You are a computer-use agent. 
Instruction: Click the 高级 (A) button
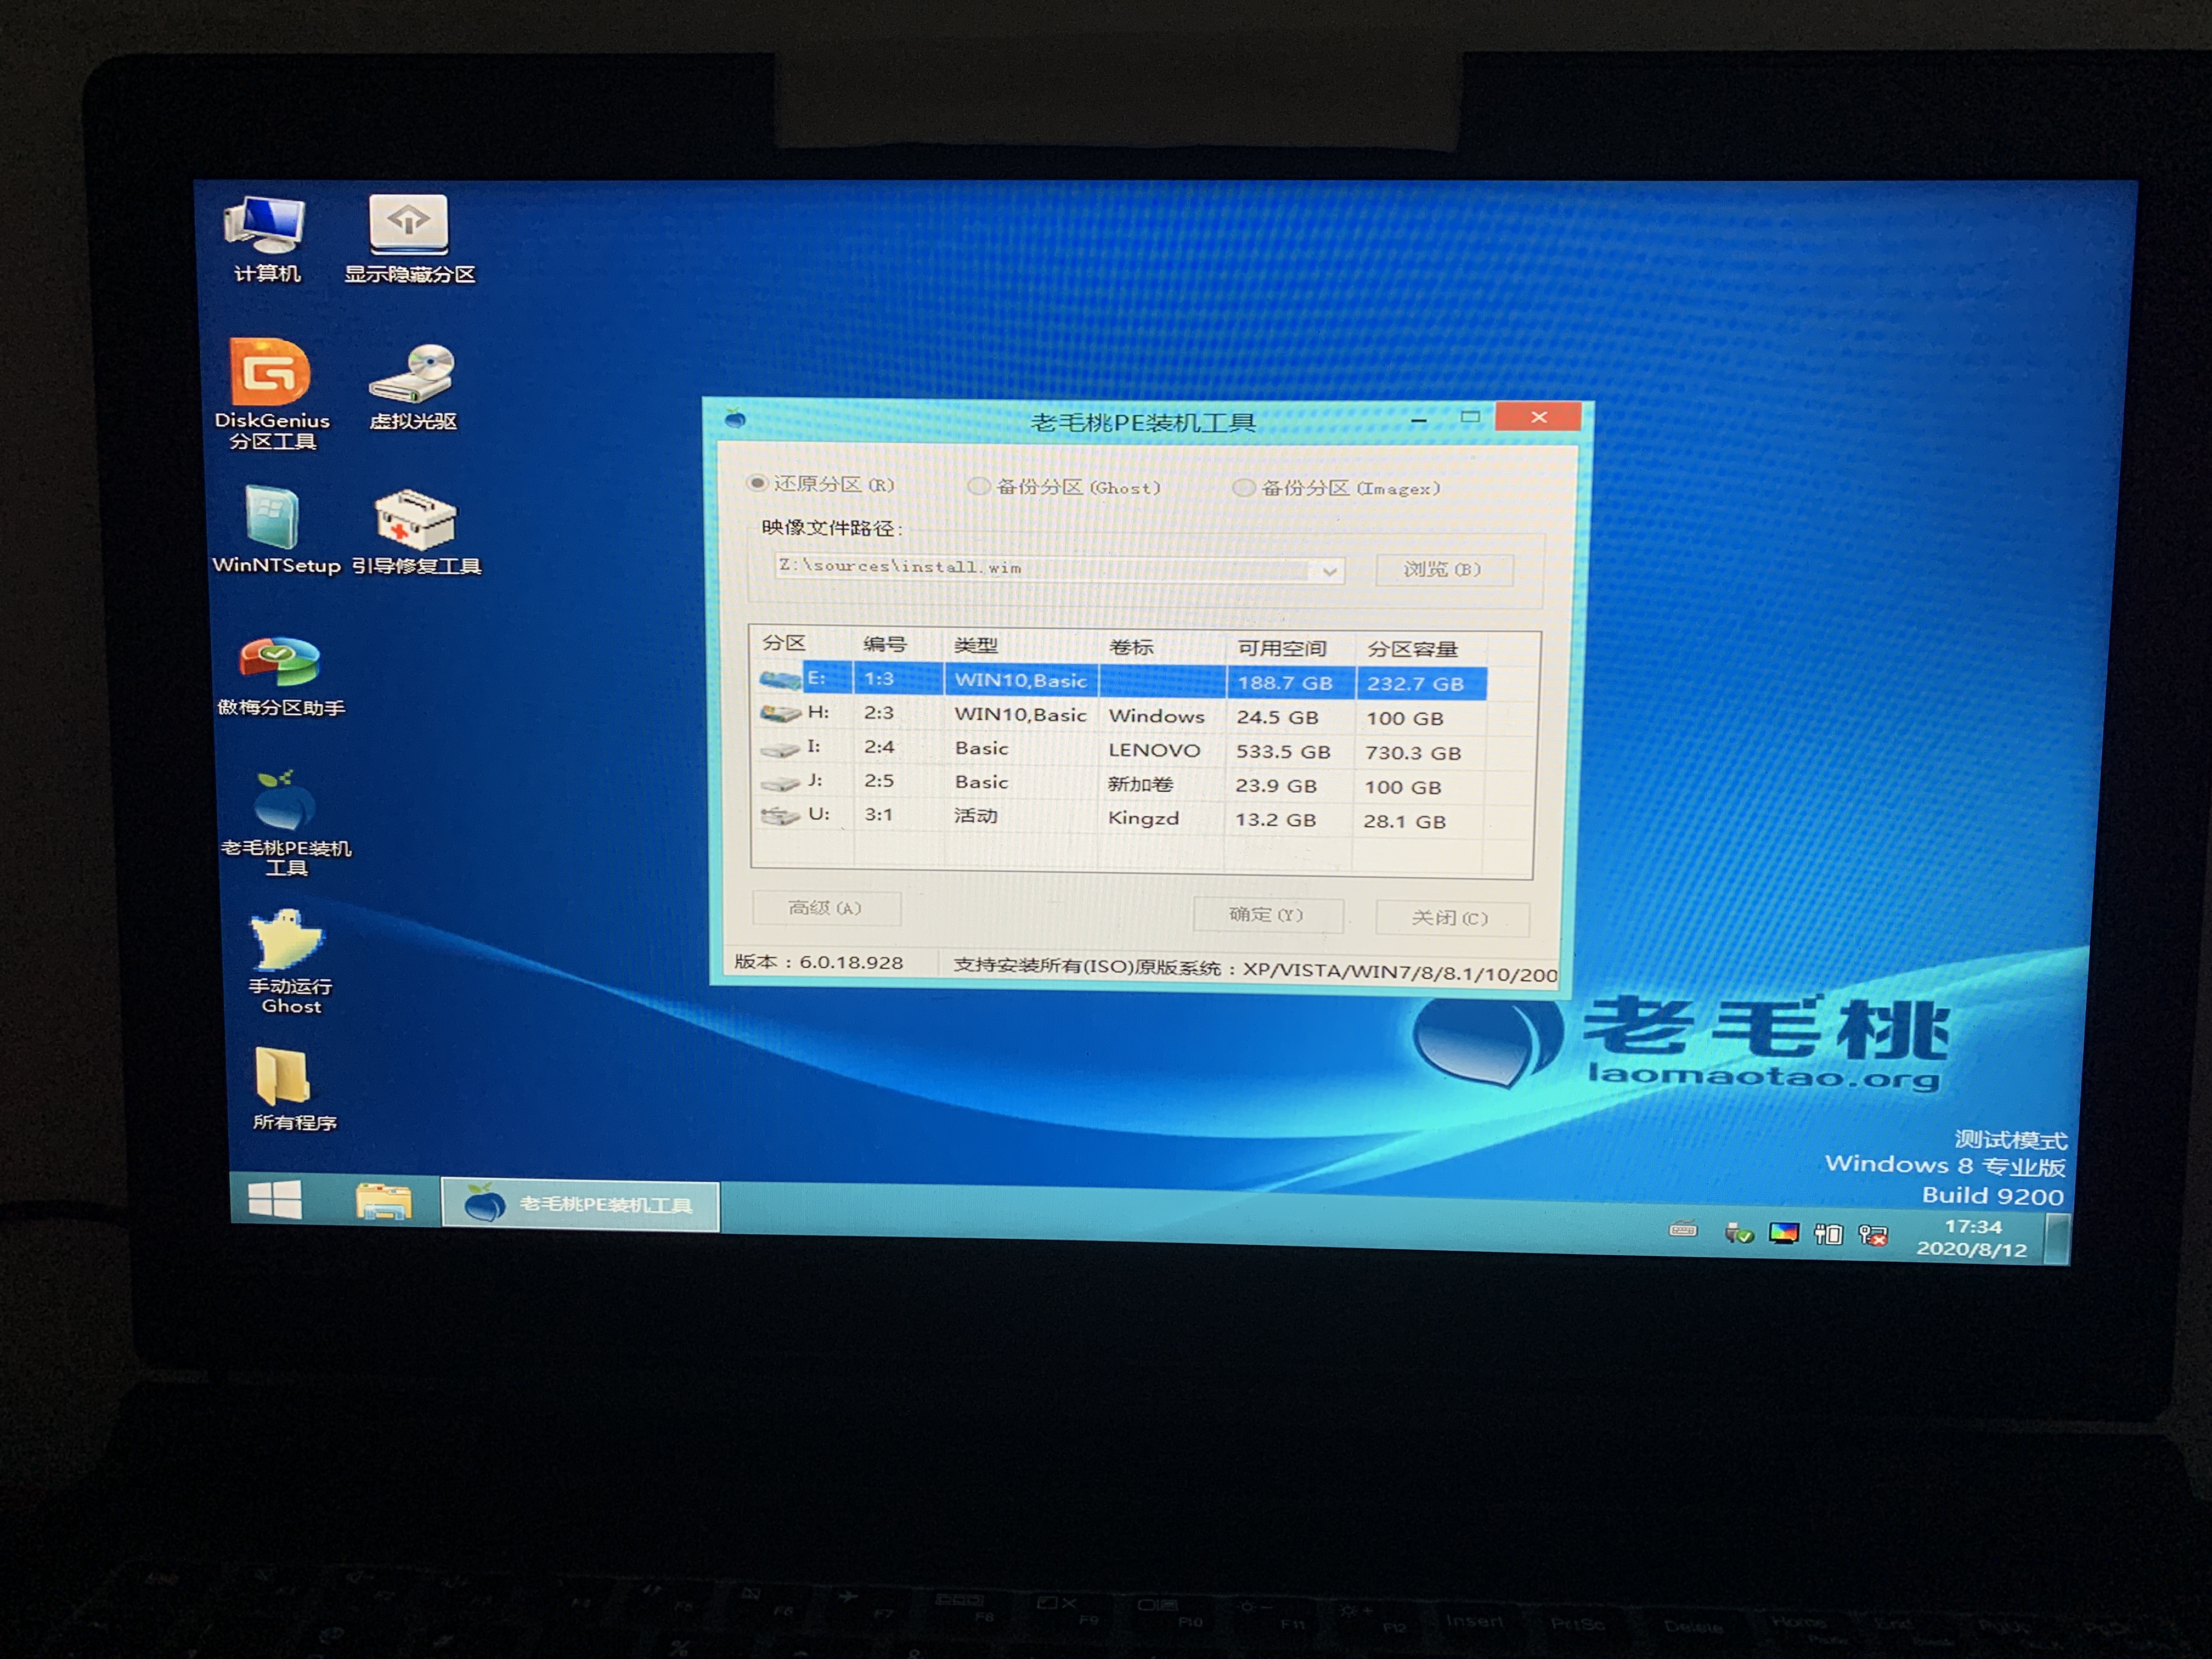[826, 908]
